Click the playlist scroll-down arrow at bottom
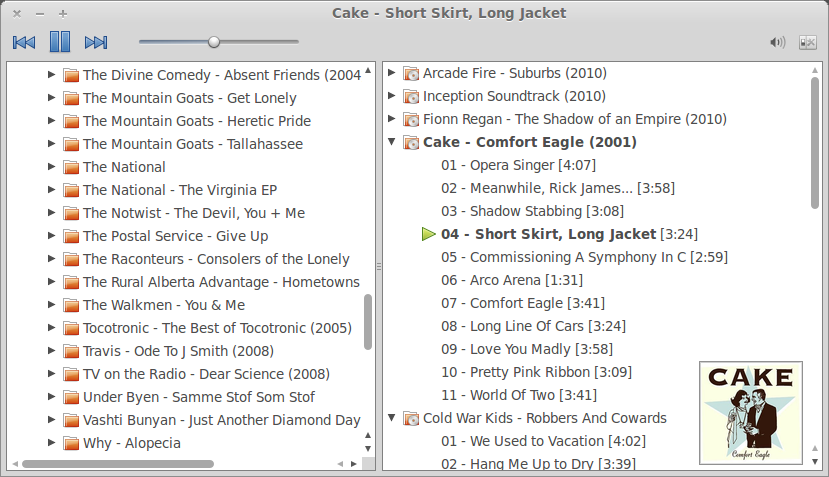The height and width of the screenshot is (477, 829). [815, 461]
